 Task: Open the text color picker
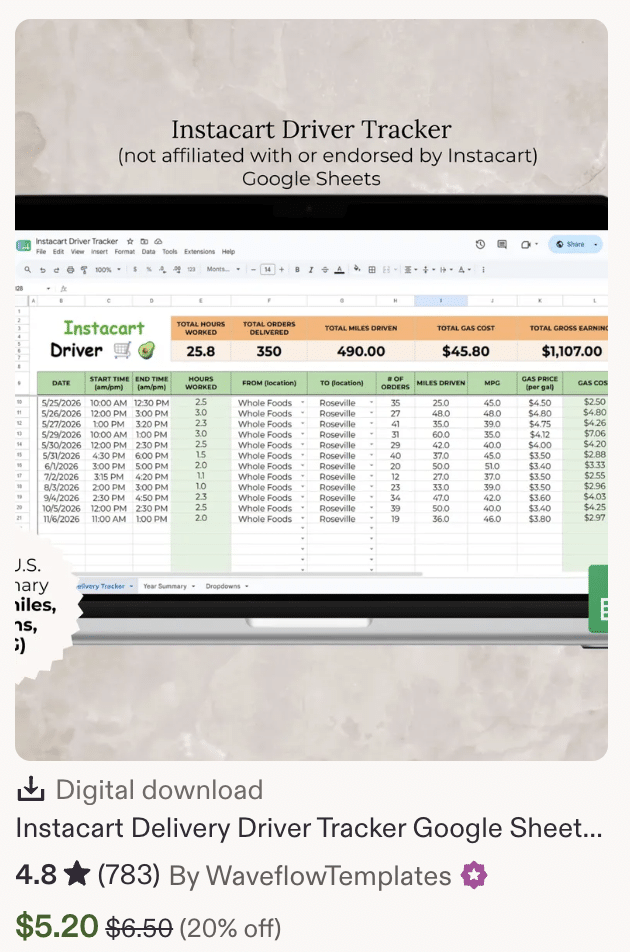pyautogui.click(x=339, y=270)
